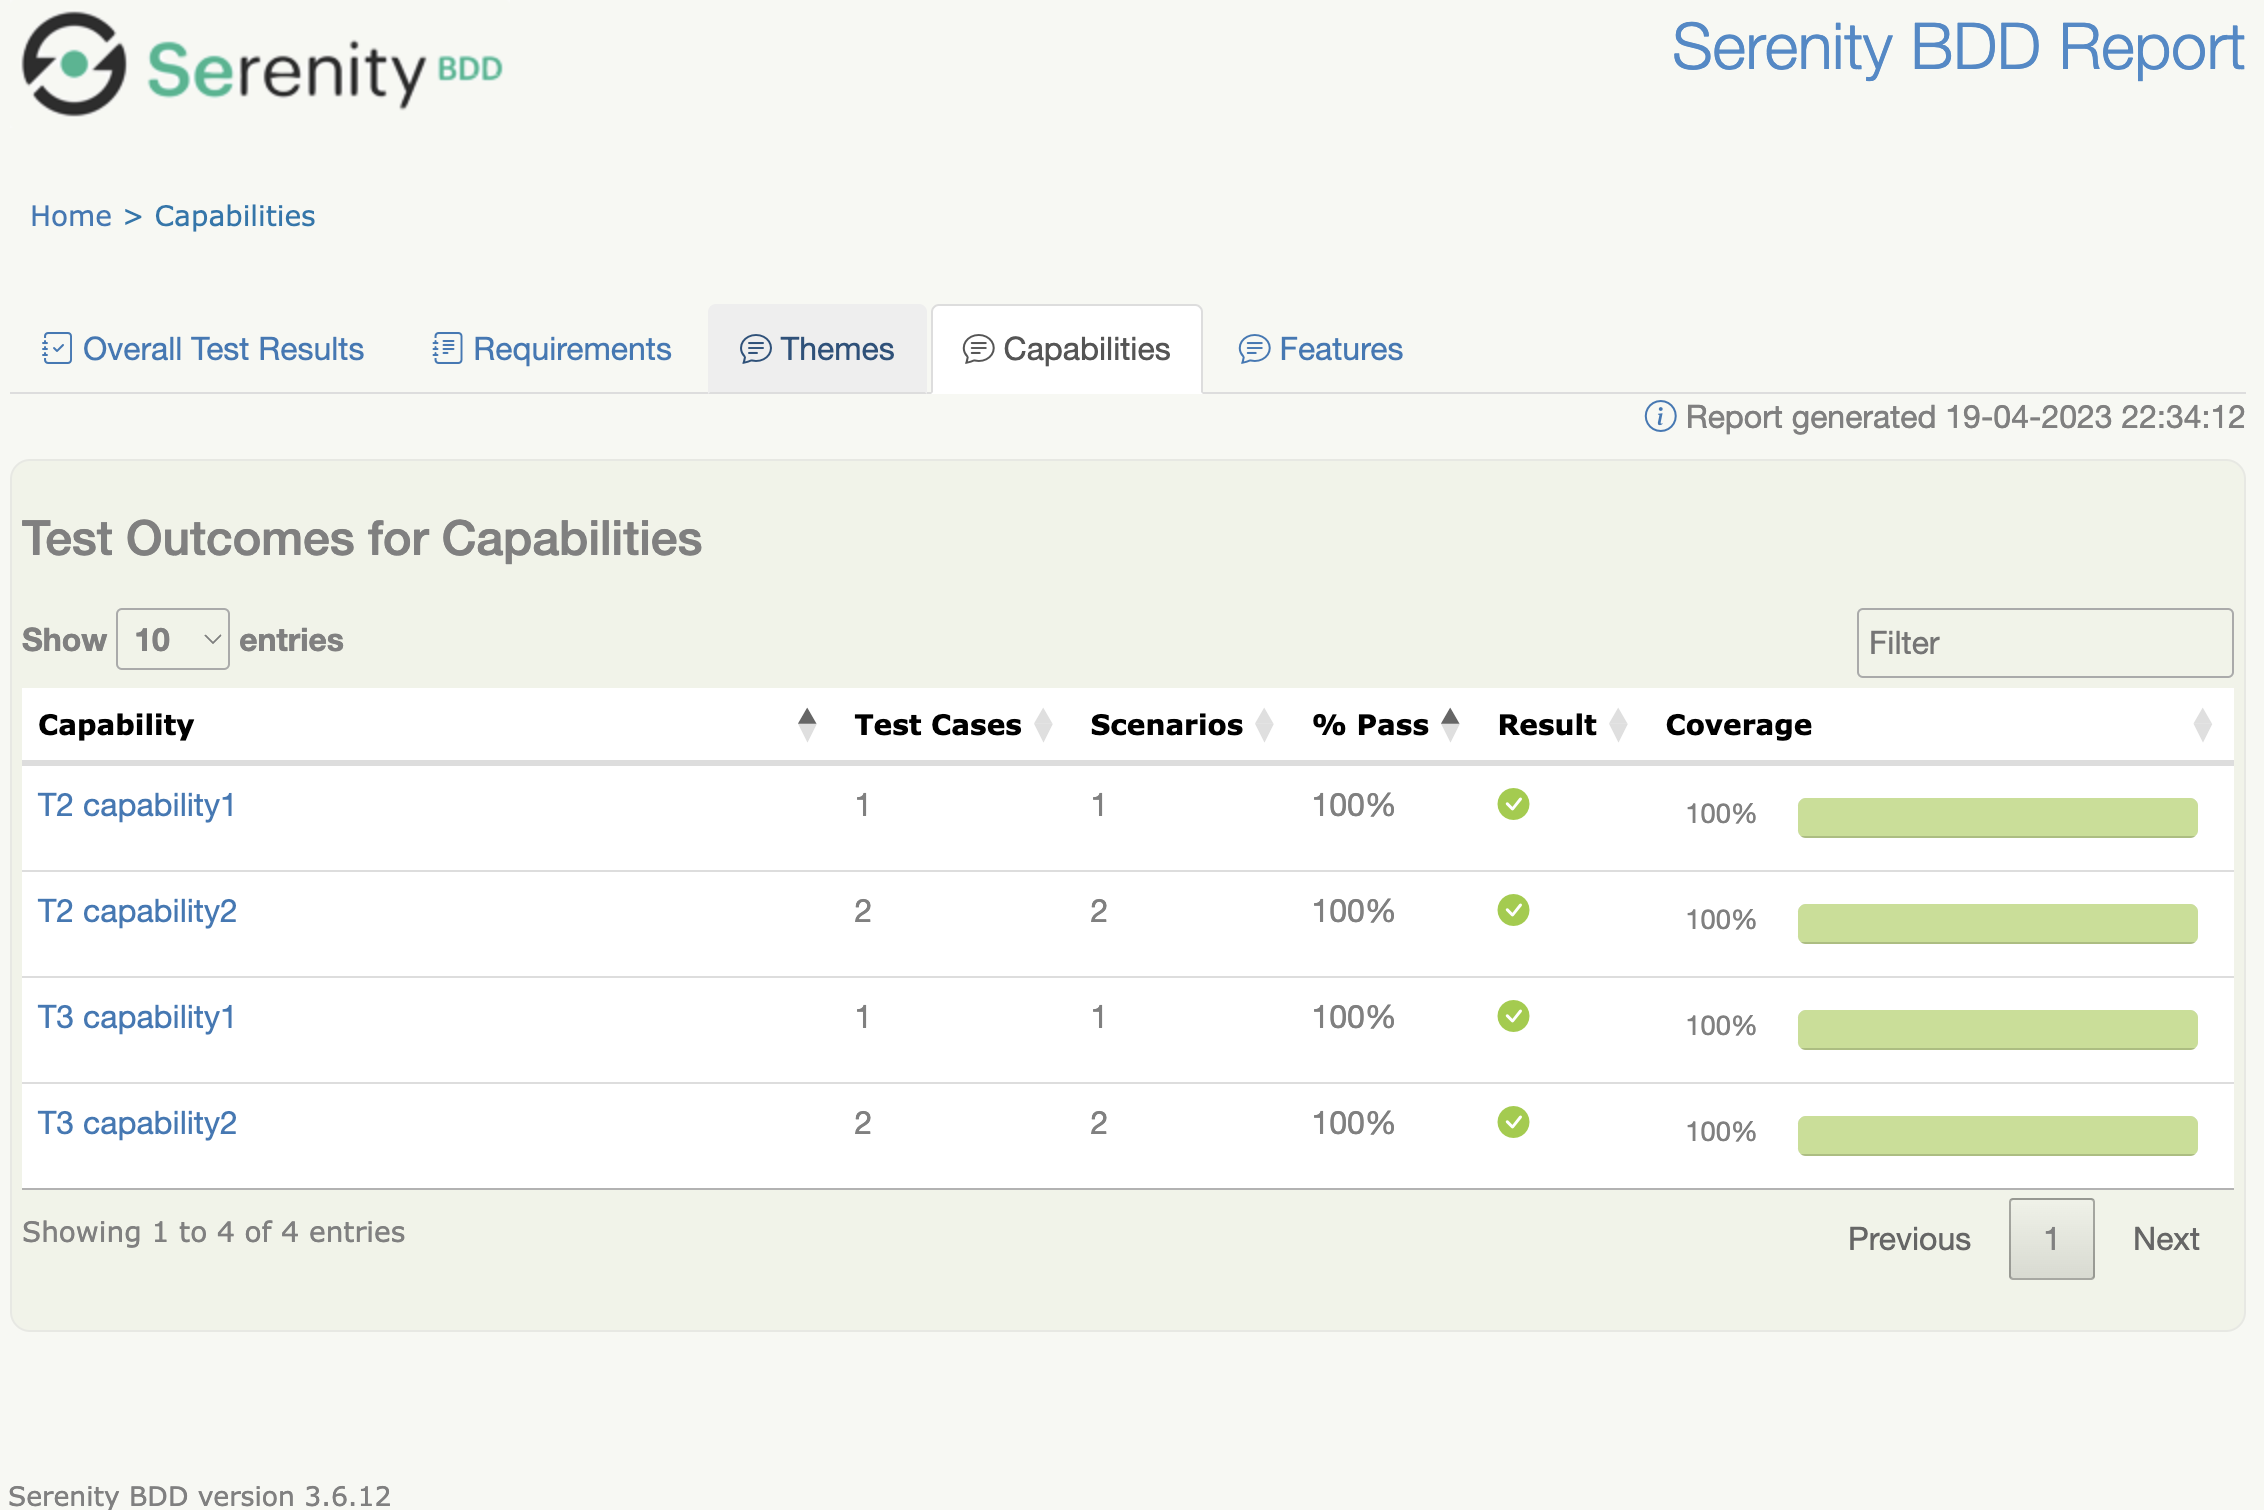
Task: Click the Requirements document icon
Action: (446, 349)
